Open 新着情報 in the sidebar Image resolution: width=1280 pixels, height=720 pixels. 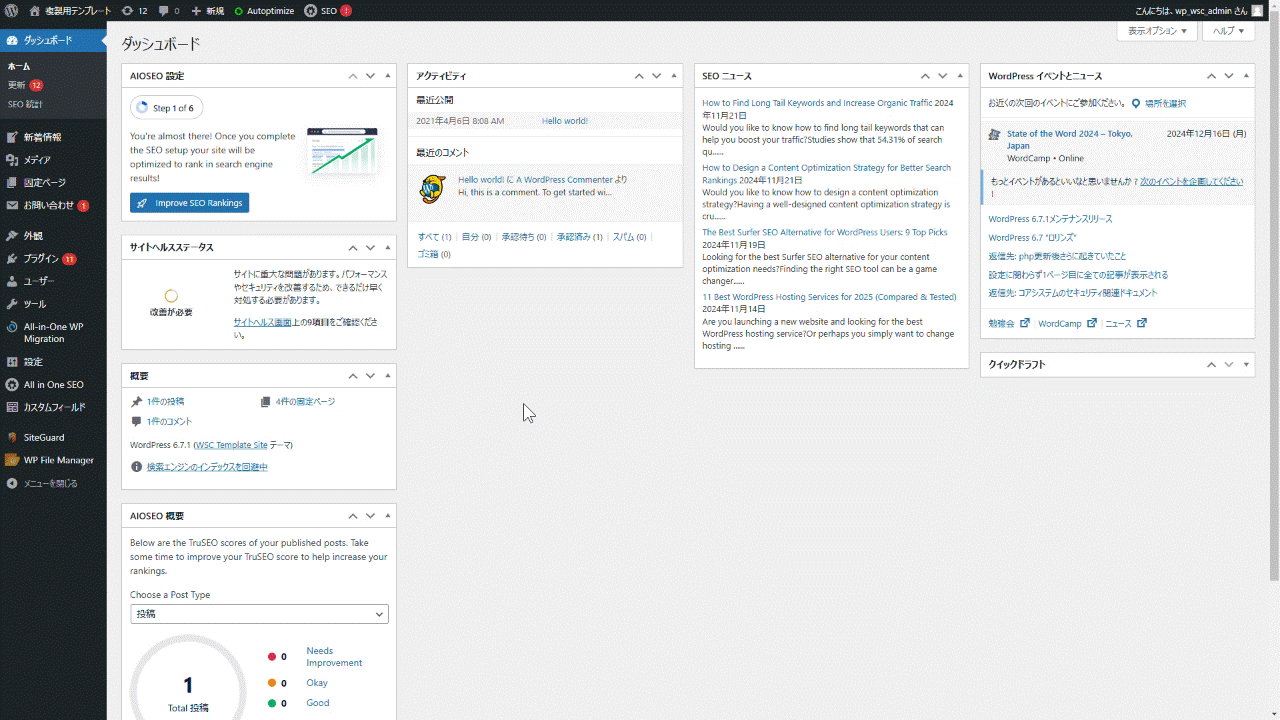click(53, 137)
